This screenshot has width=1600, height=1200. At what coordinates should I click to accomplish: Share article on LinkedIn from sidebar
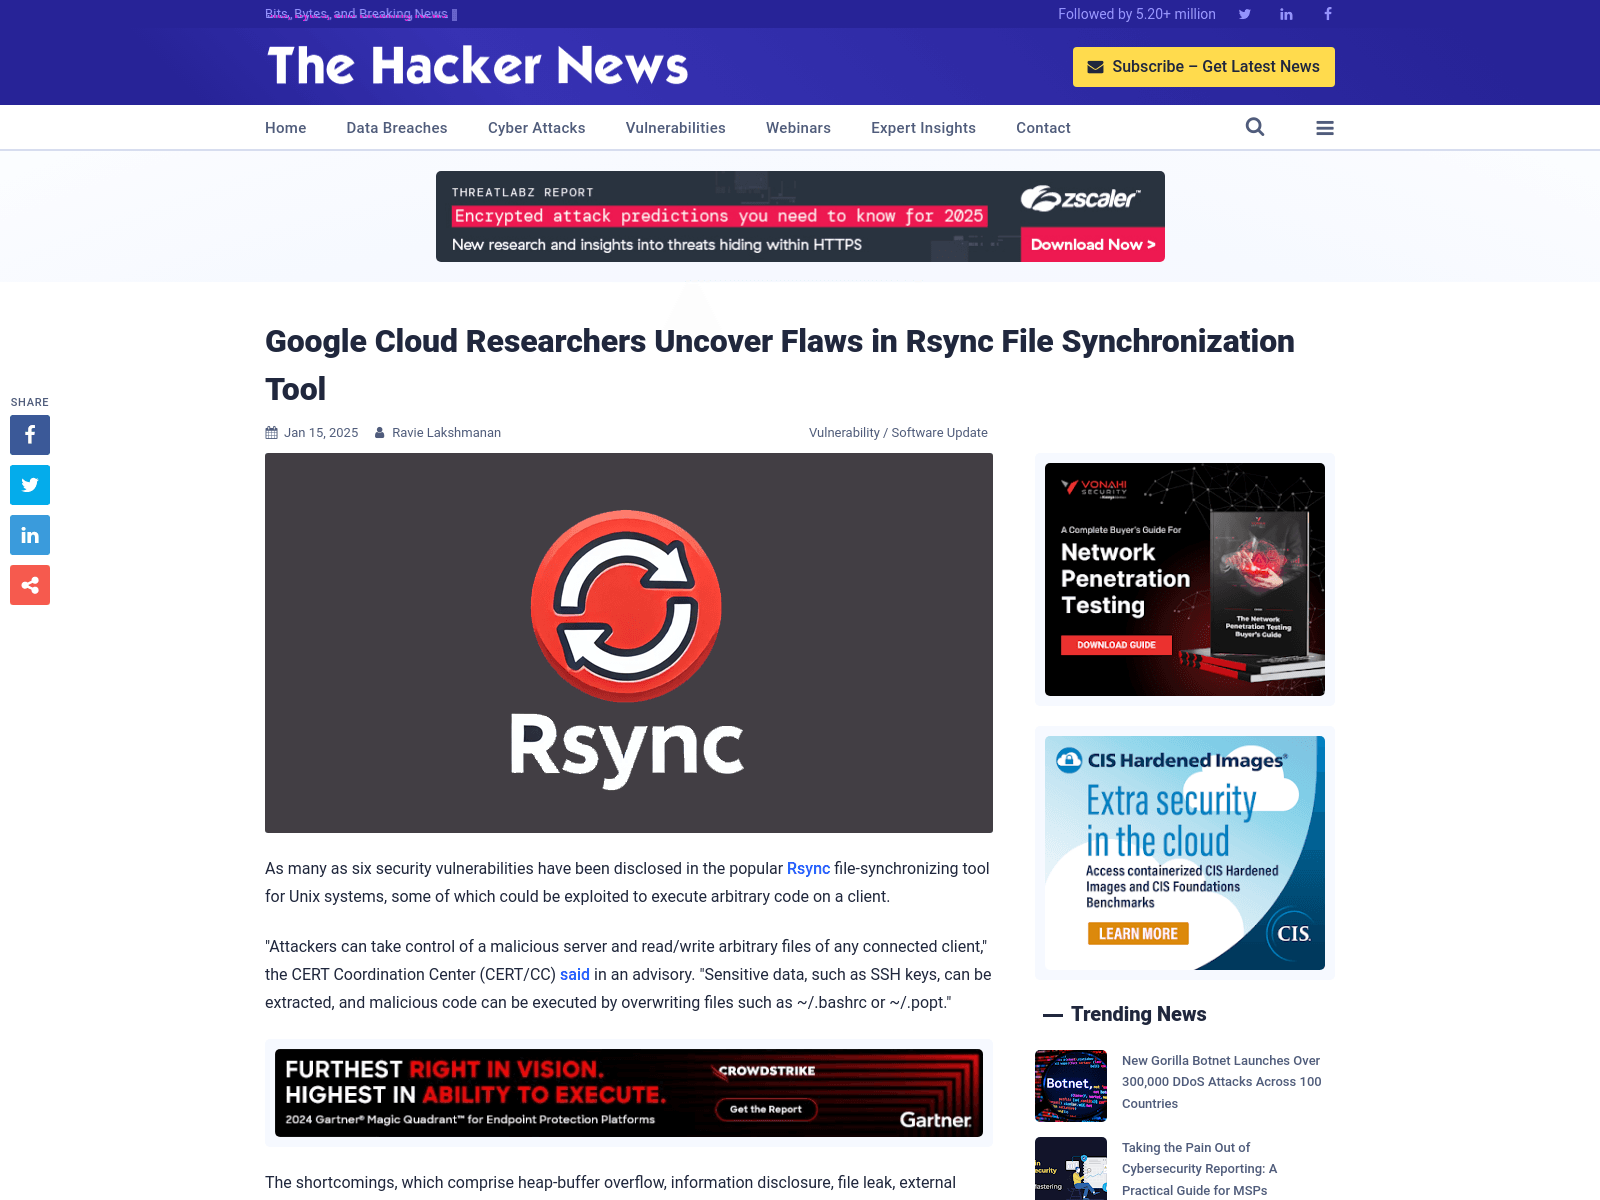[30, 535]
